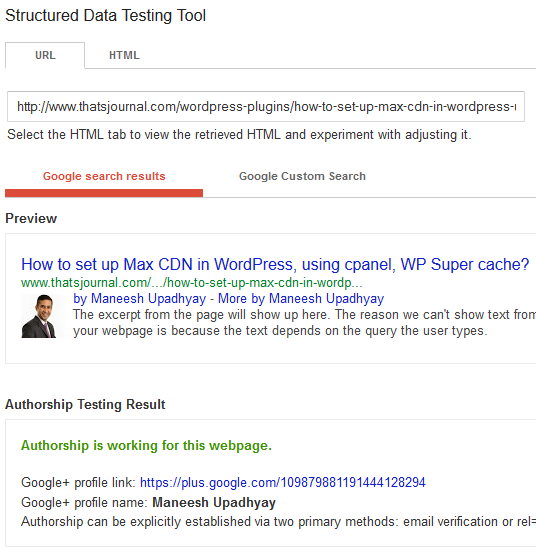Screen dimensions: 536x557
Task: Open the 'More by Maneesh Upadhyay' link
Action: tap(301, 299)
